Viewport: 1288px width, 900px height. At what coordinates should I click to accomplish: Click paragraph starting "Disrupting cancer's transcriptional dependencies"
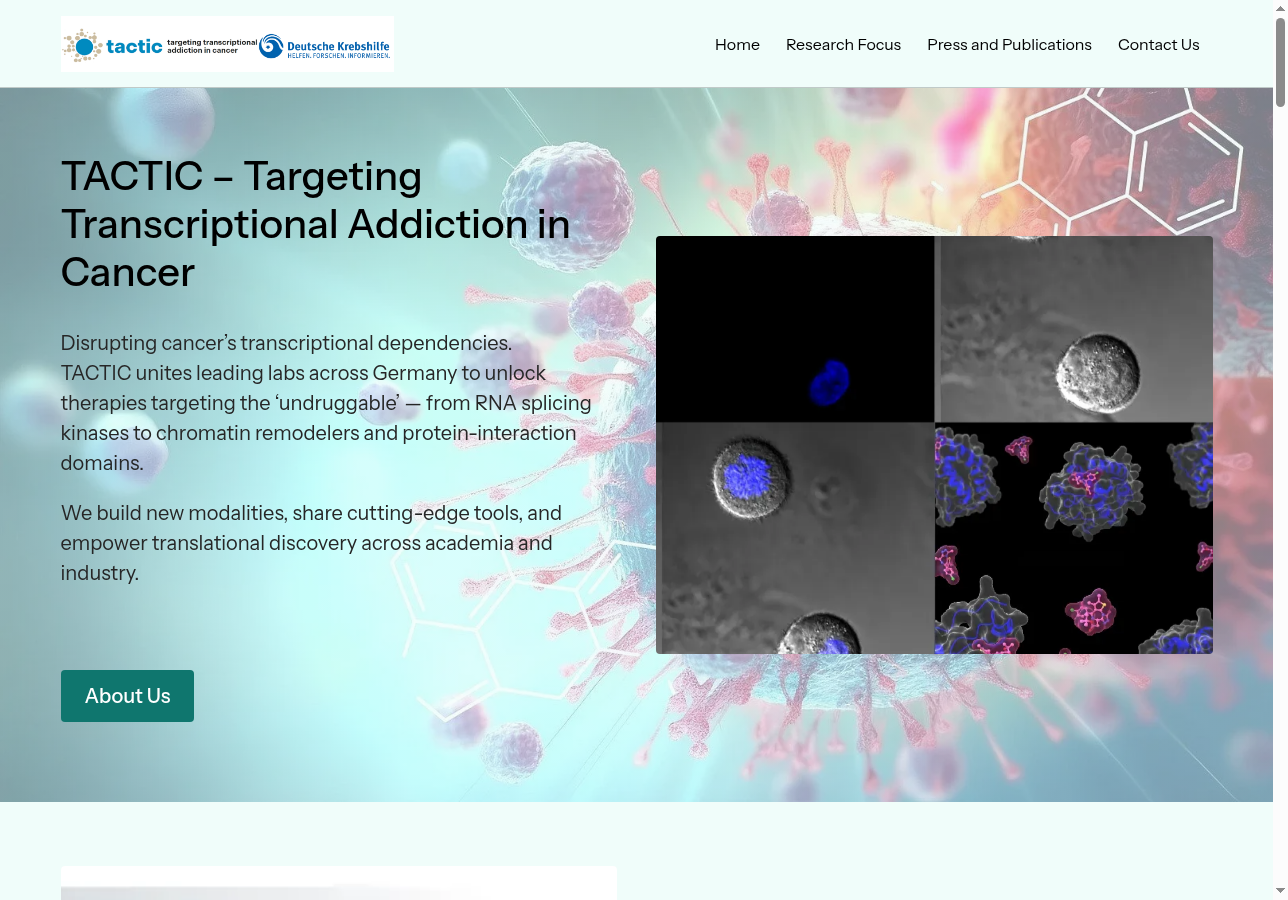pos(326,403)
